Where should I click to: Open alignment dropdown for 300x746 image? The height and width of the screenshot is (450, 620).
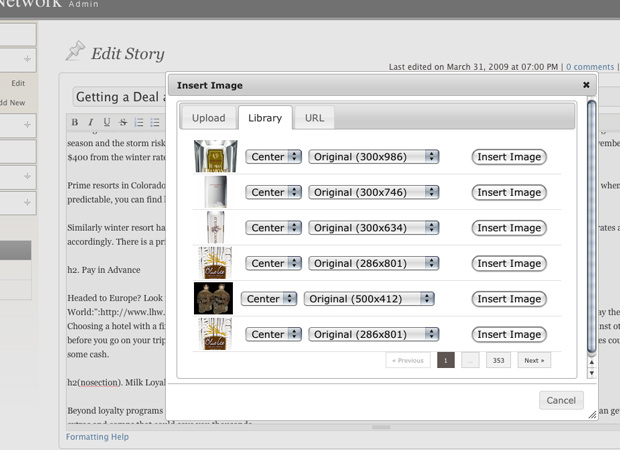273,192
